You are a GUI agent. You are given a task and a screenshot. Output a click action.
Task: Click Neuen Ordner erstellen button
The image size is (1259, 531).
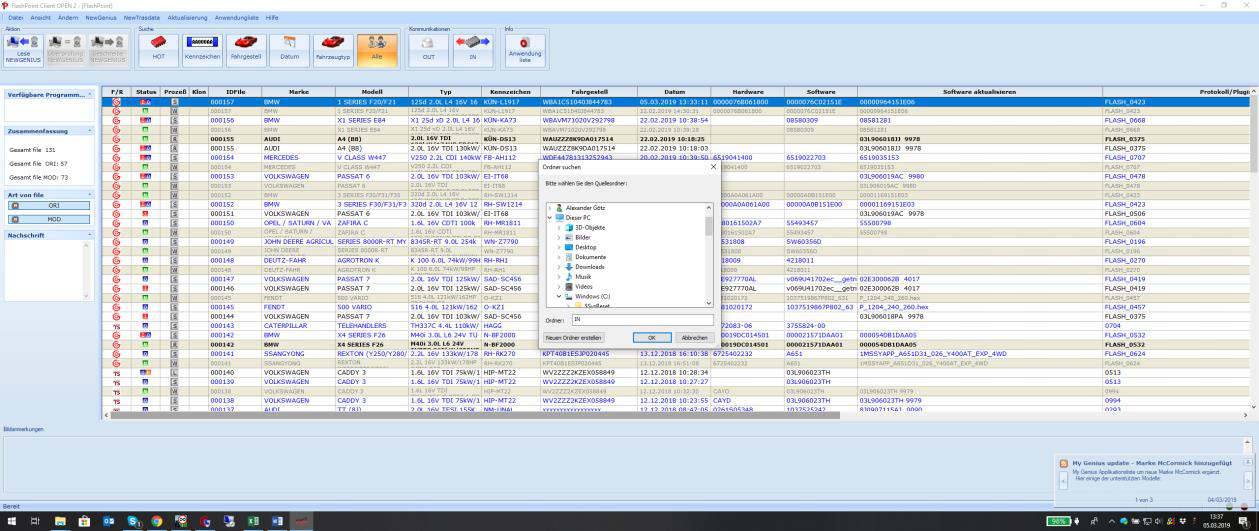573,337
